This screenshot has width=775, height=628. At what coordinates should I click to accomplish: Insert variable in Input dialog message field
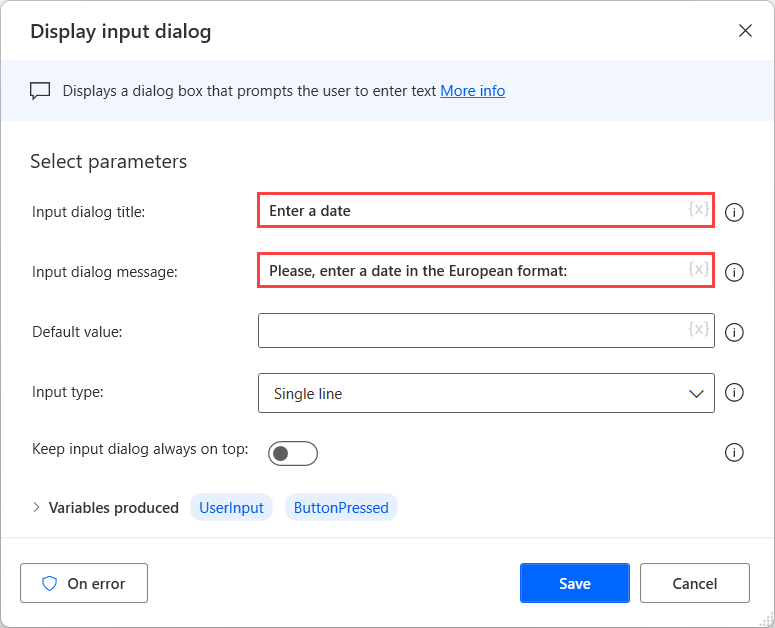[x=698, y=270]
